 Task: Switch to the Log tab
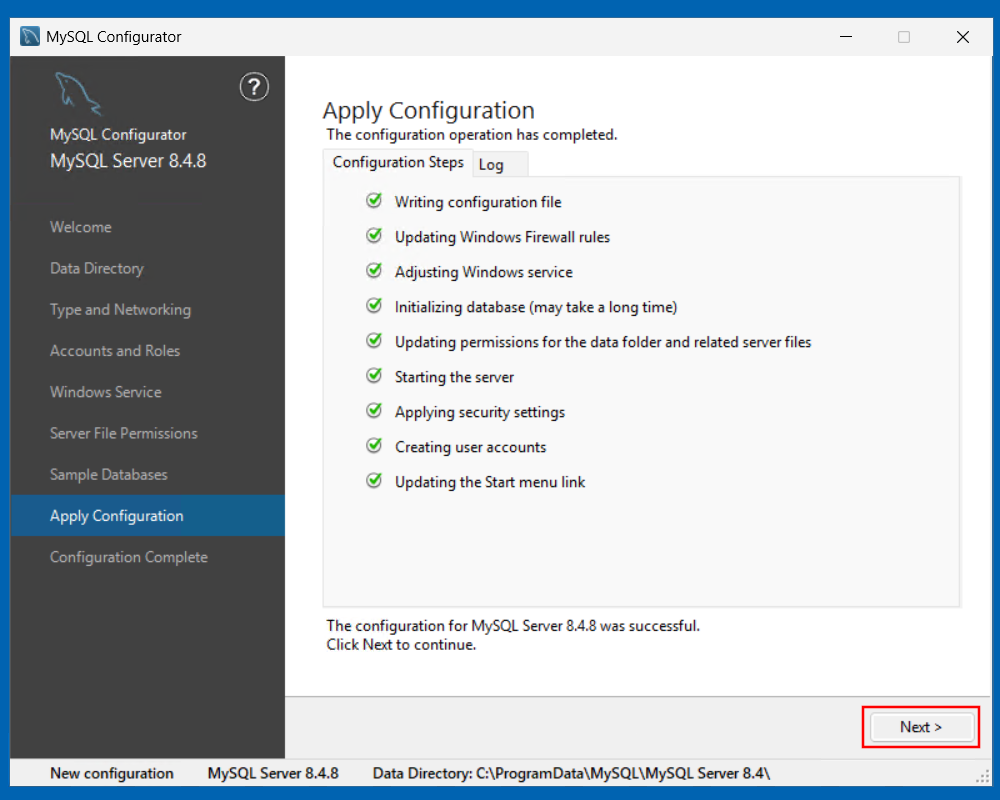(x=499, y=165)
